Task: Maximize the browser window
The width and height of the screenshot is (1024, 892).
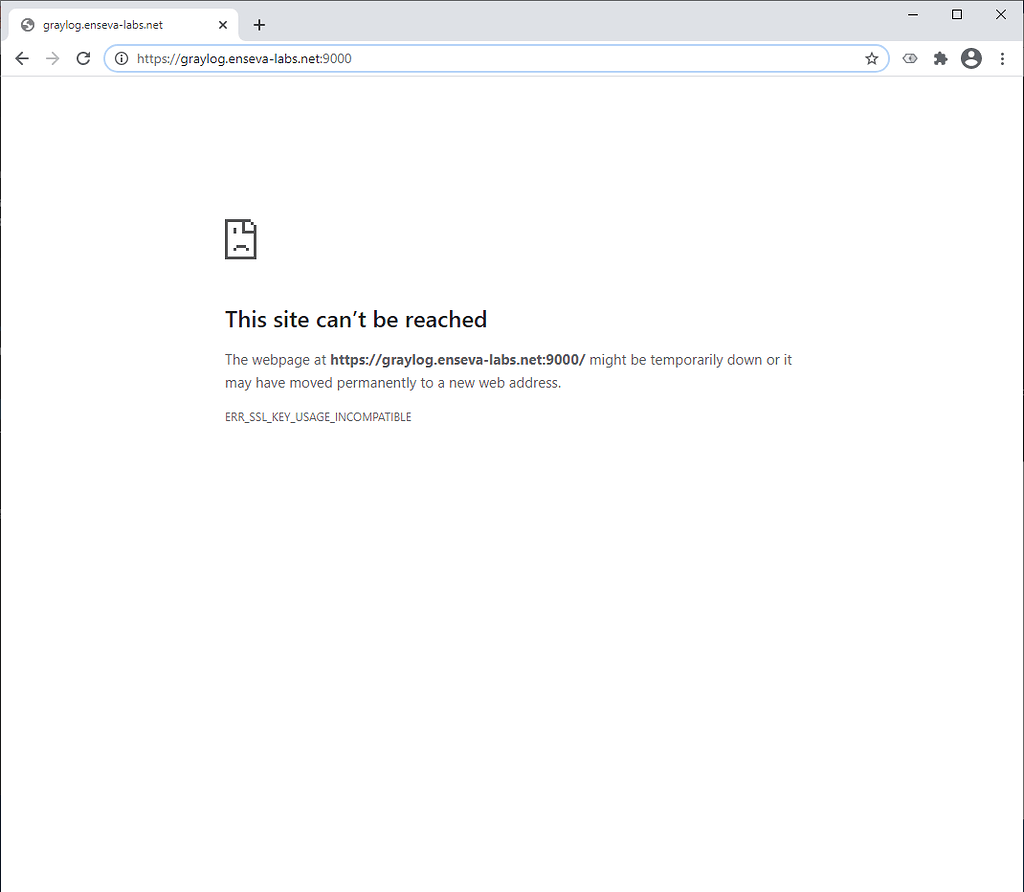Action: (x=957, y=14)
